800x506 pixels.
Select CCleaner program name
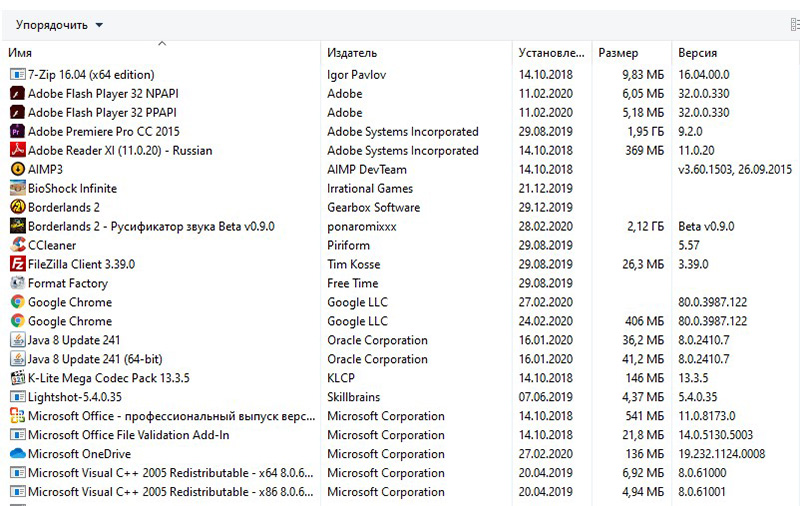click(52, 245)
